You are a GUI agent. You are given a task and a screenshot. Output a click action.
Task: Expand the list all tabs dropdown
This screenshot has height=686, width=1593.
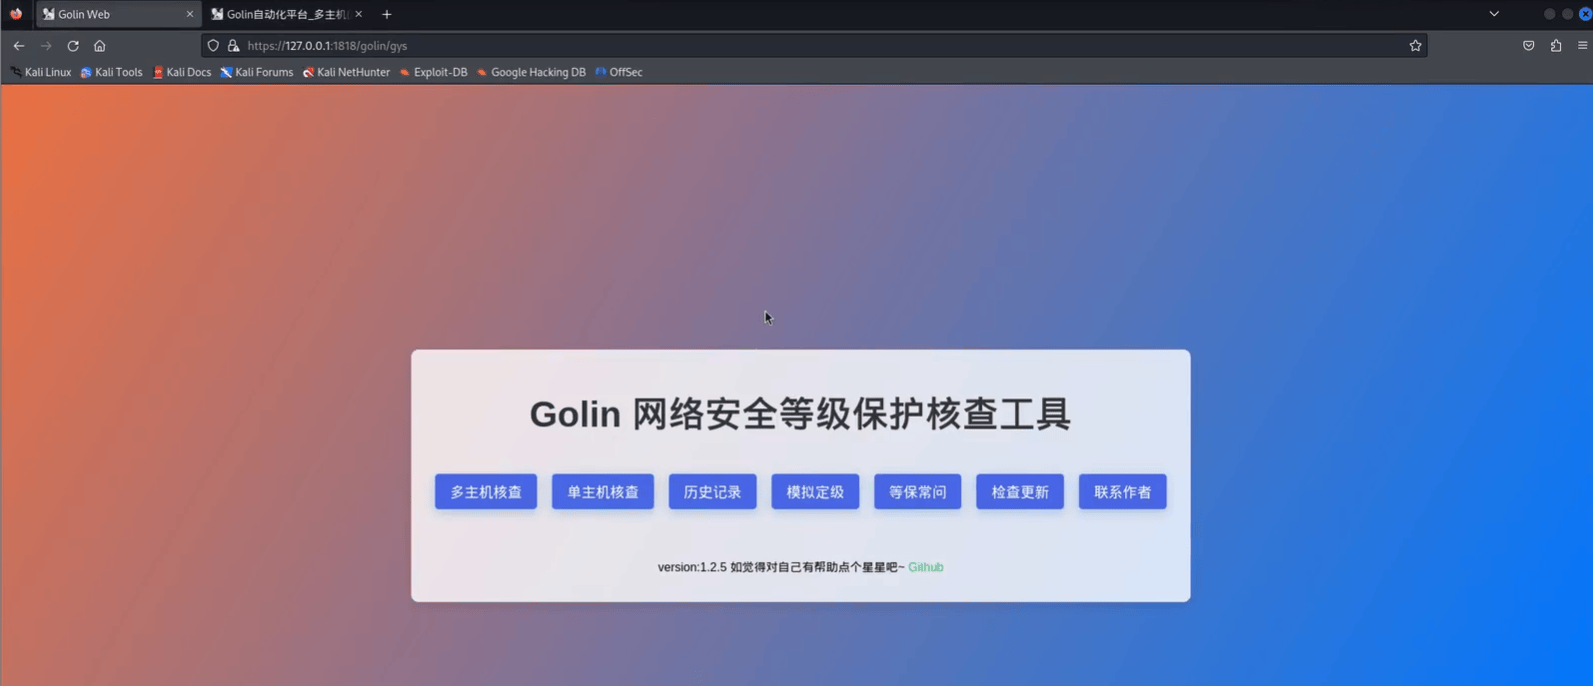coord(1494,14)
